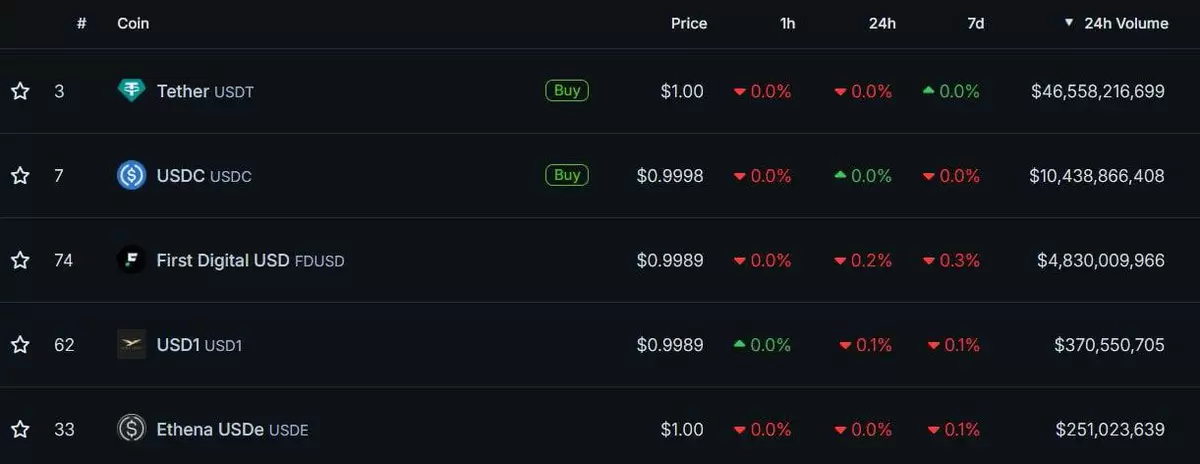The width and height of the screenshot is (1200, 464).
Task: Mark Ethena USDe with the star
Action: coord(20,429)
